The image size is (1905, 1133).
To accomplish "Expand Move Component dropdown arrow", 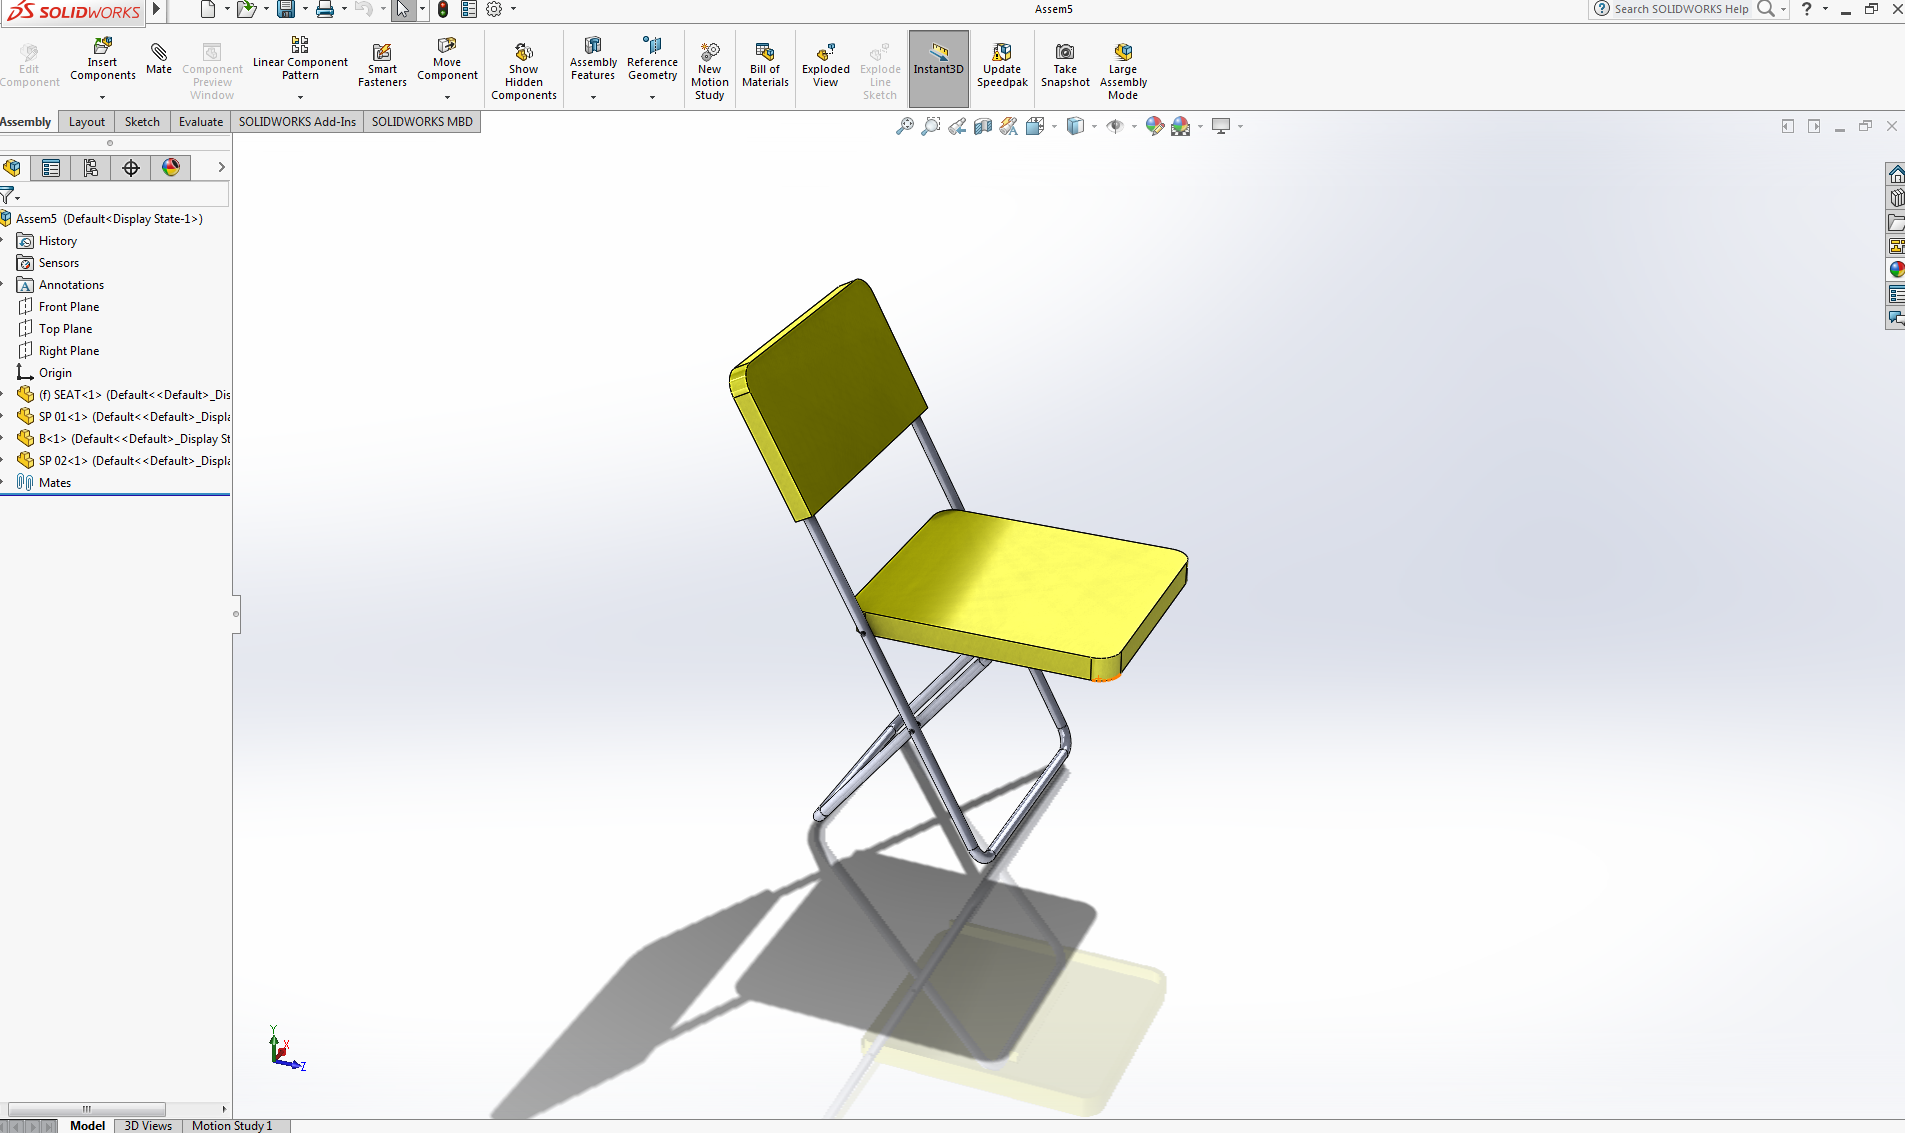I will 447,97.
